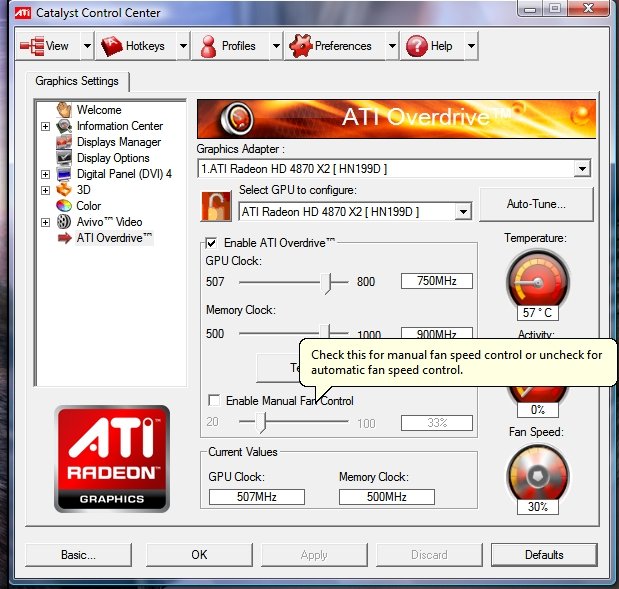Click the Apply button
The image size is (619, 589).
tap(314, 555)
